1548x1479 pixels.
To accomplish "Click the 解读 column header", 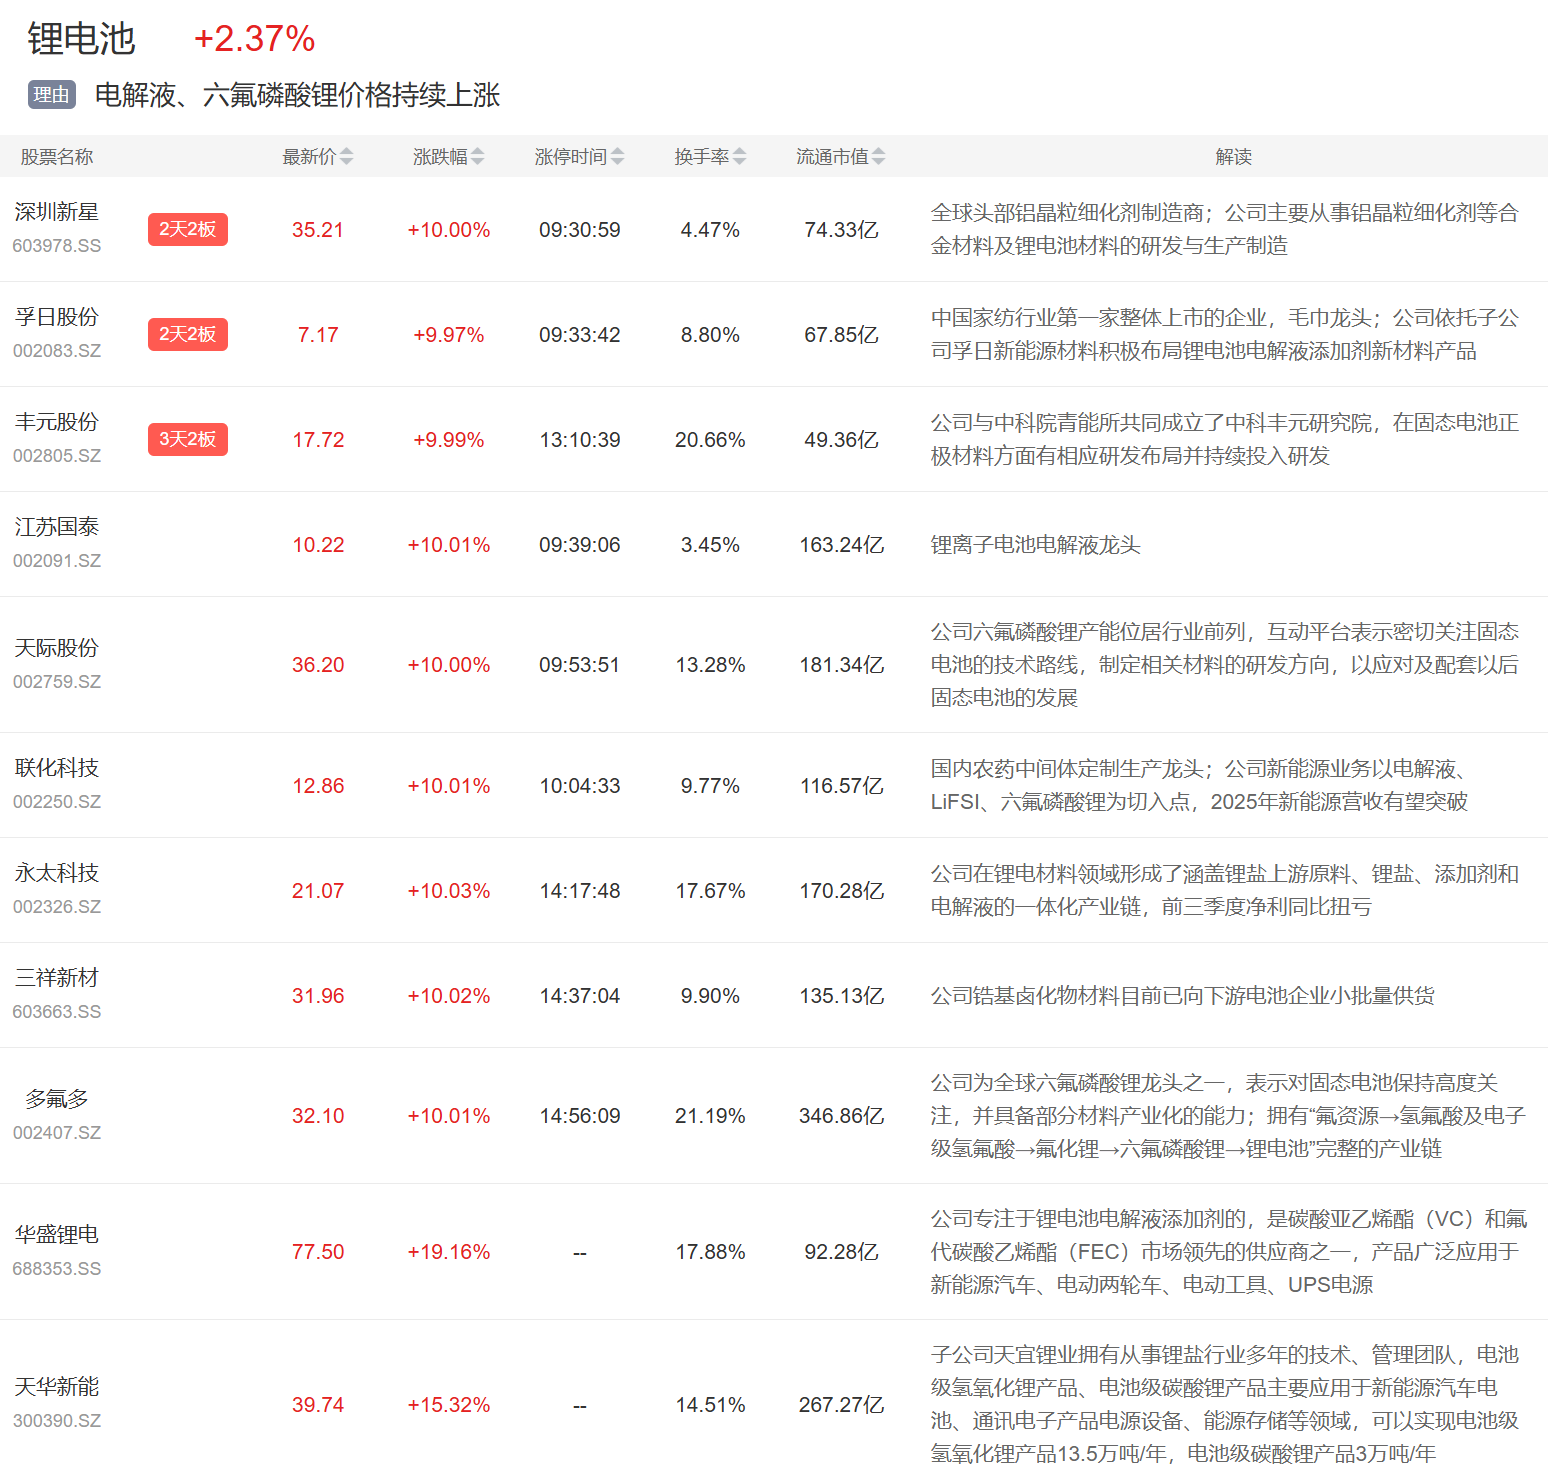I will 1233,157.
